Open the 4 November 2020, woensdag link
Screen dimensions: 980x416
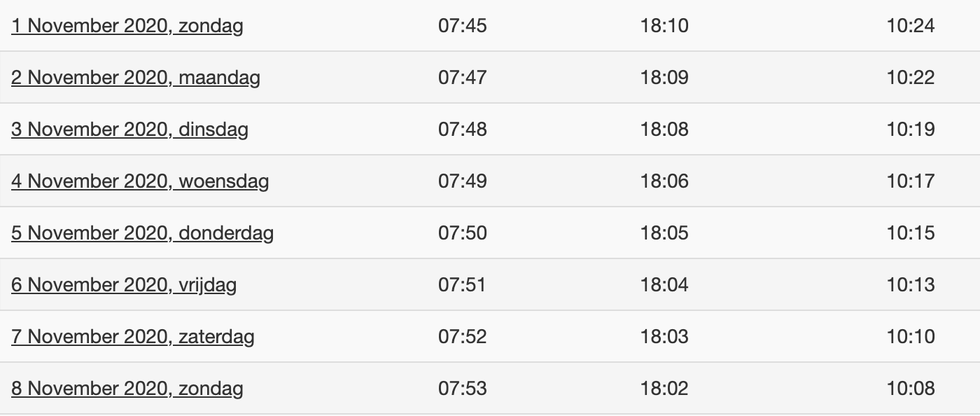click(140, 182)
